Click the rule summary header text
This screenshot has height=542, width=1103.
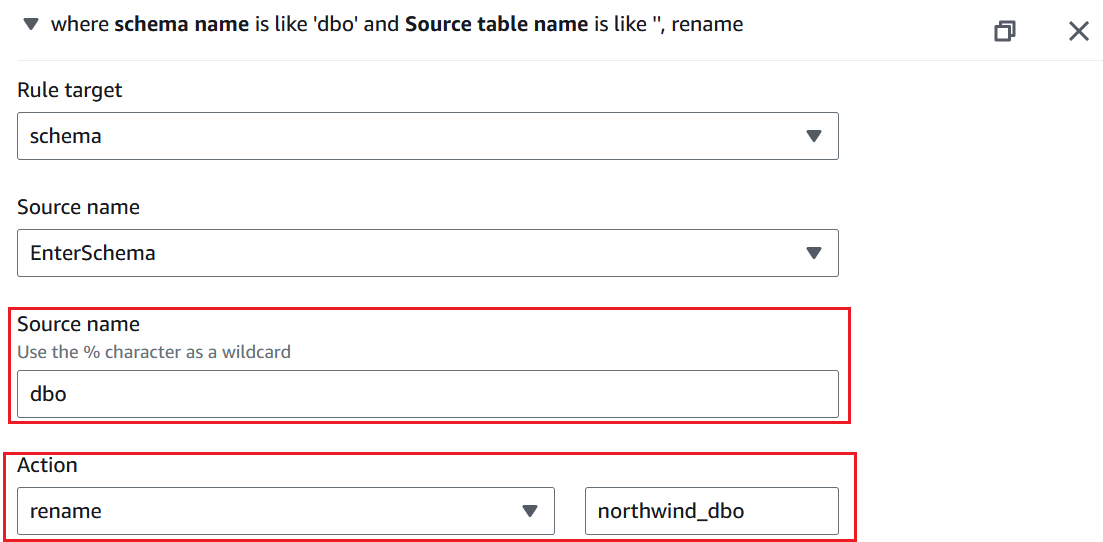point(396,24)
